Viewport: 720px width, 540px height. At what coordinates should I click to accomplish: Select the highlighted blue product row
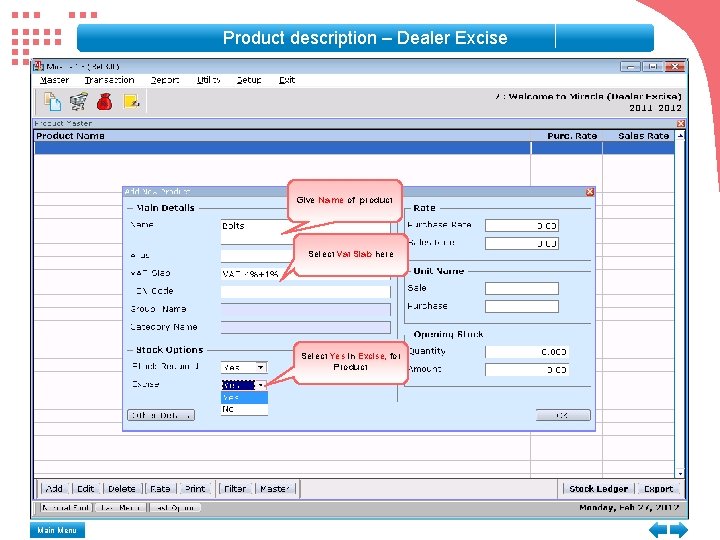(354, 148)
